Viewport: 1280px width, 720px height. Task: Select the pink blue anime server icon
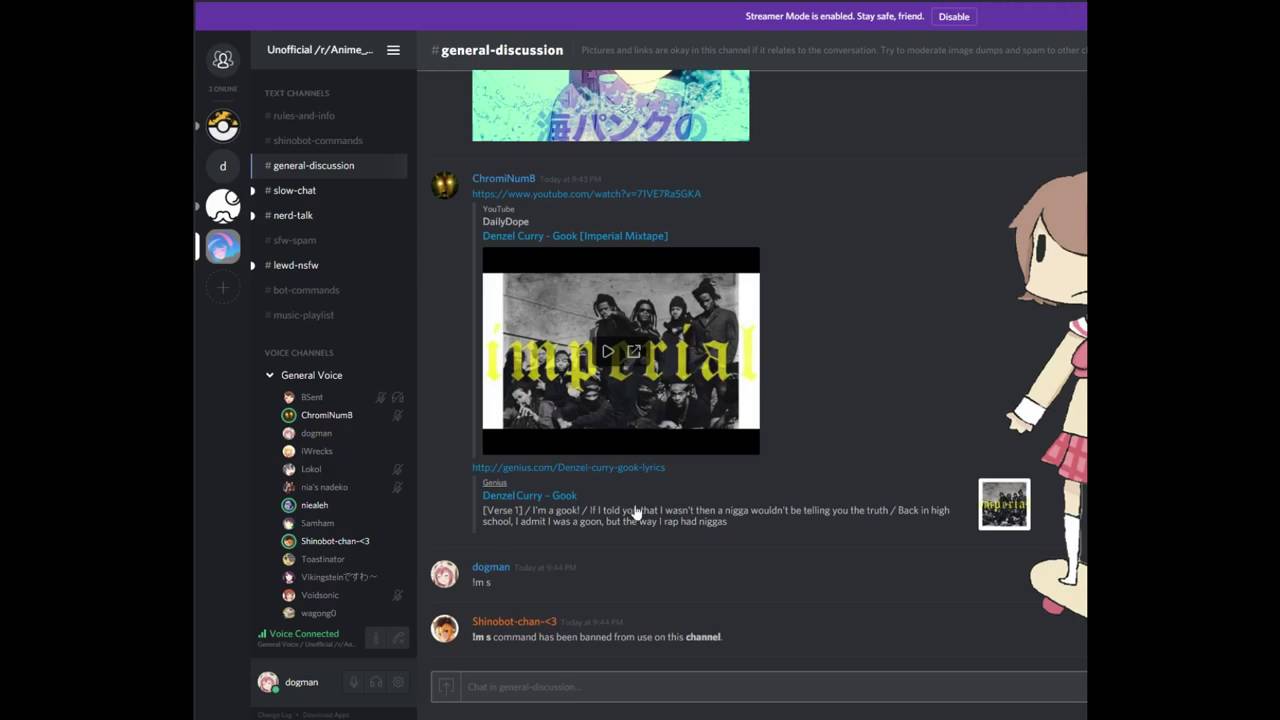[x=223, y=246]
